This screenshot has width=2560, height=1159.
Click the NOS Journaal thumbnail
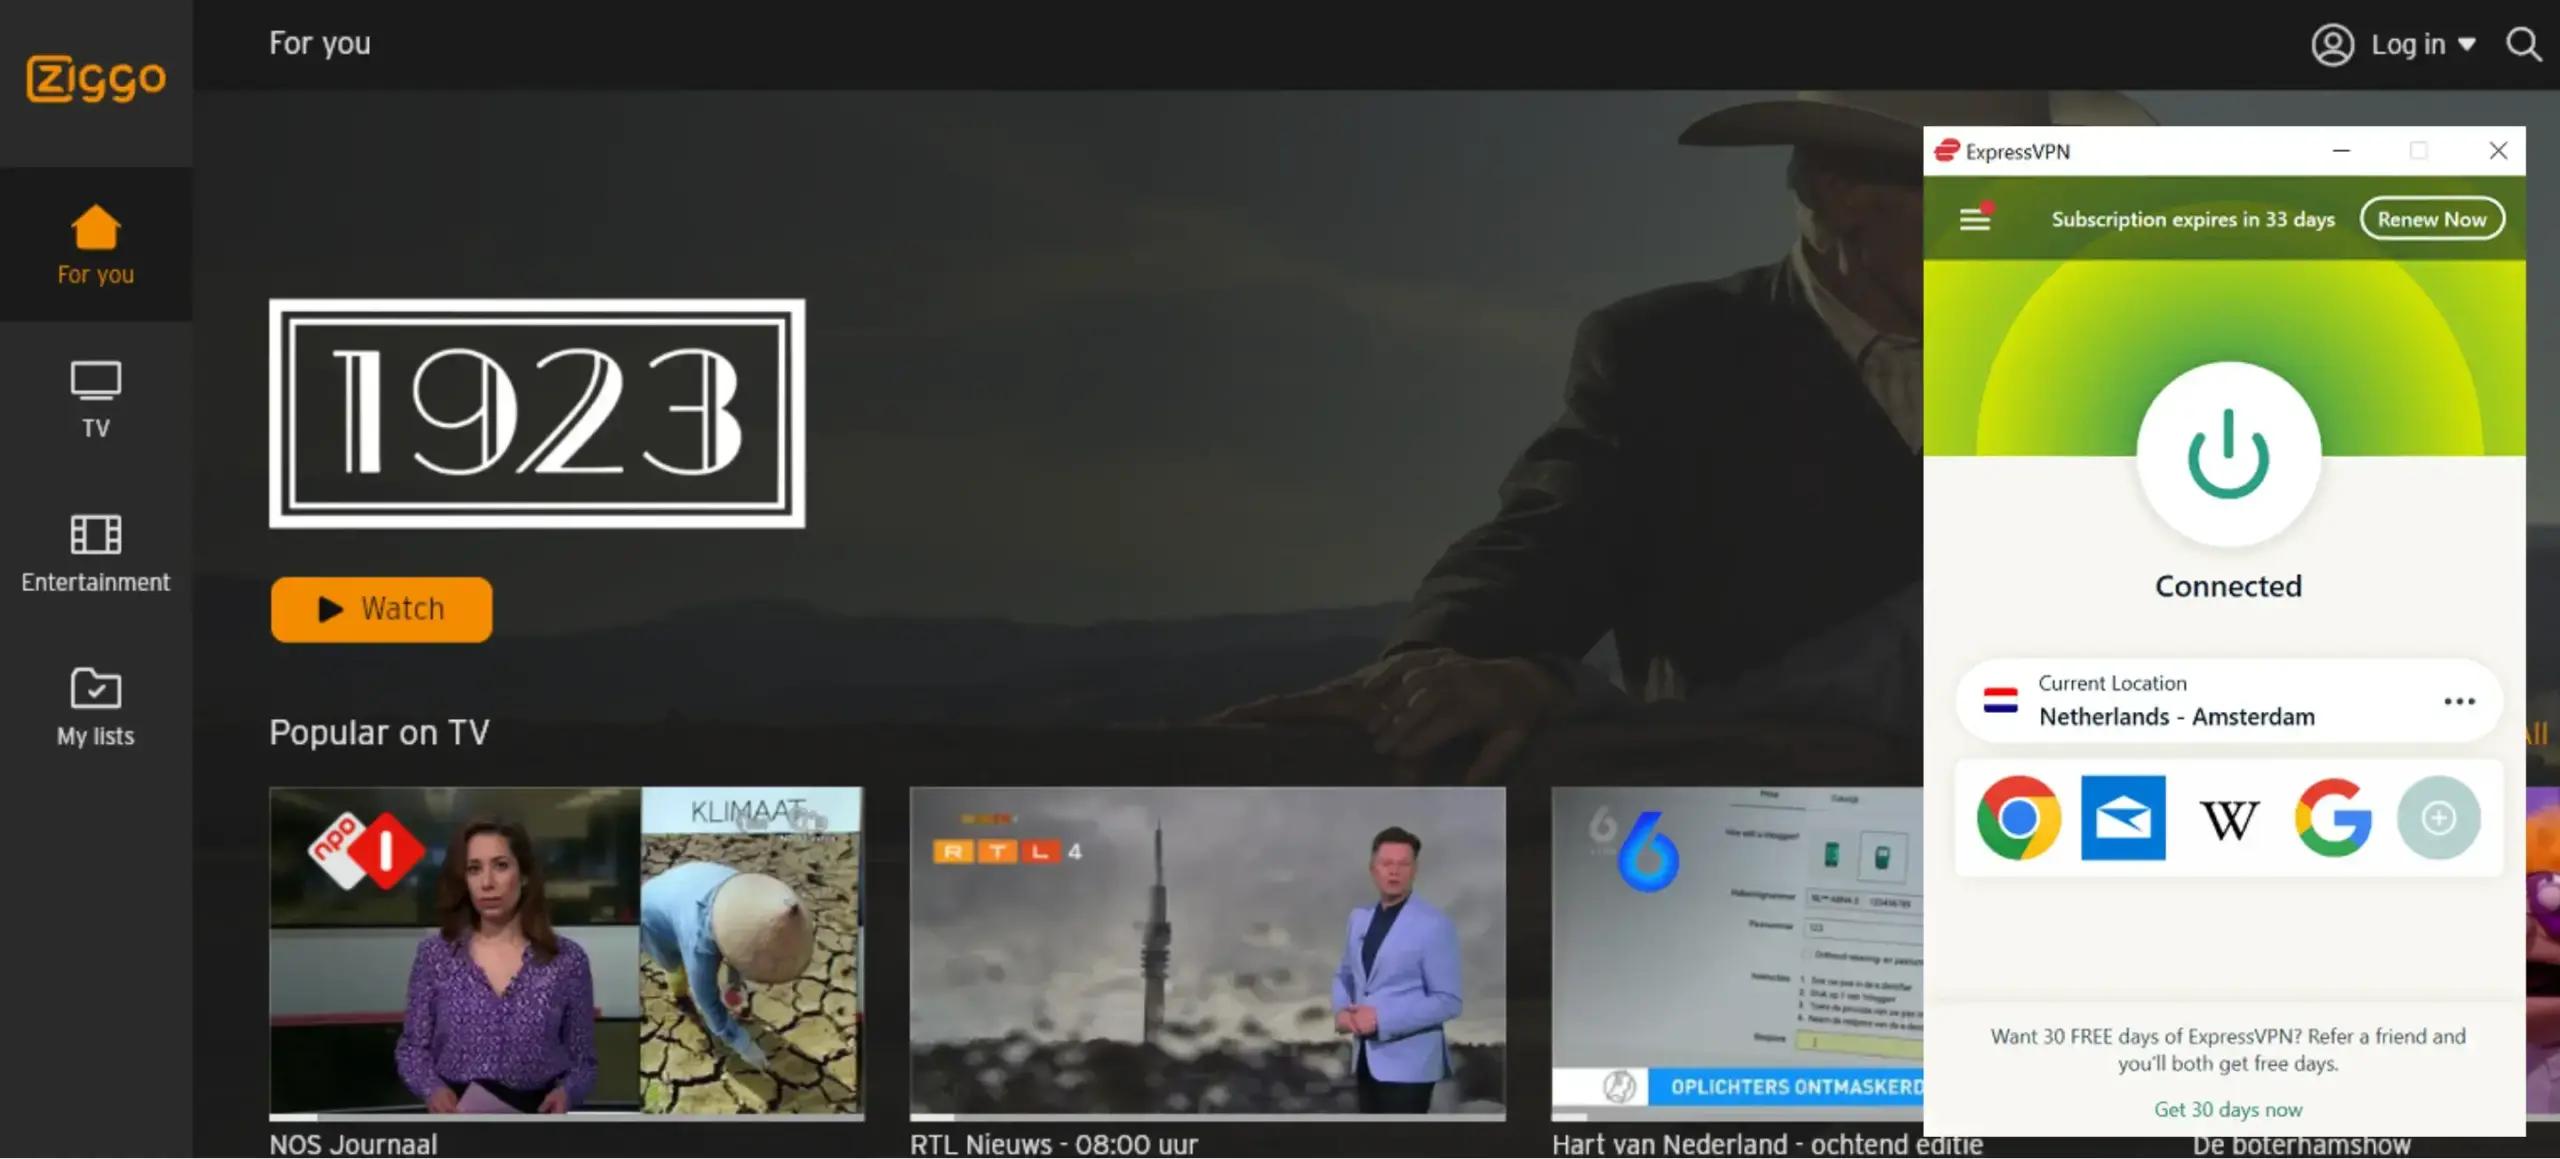click(x=567, y=952)
